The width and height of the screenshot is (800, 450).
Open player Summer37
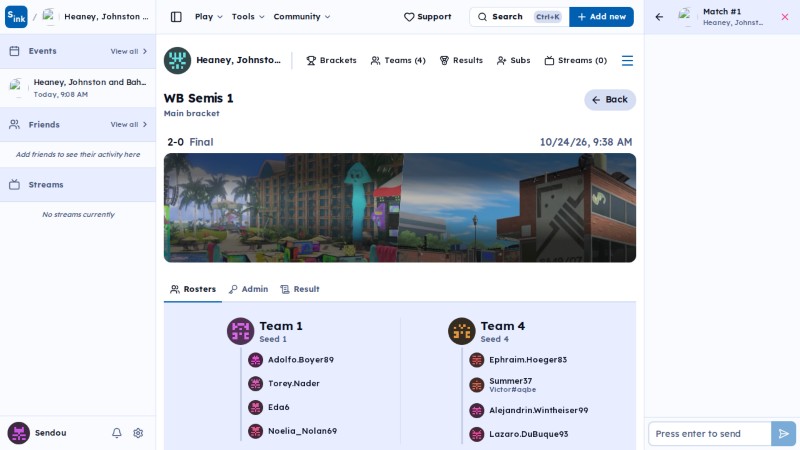pos(510,381)
